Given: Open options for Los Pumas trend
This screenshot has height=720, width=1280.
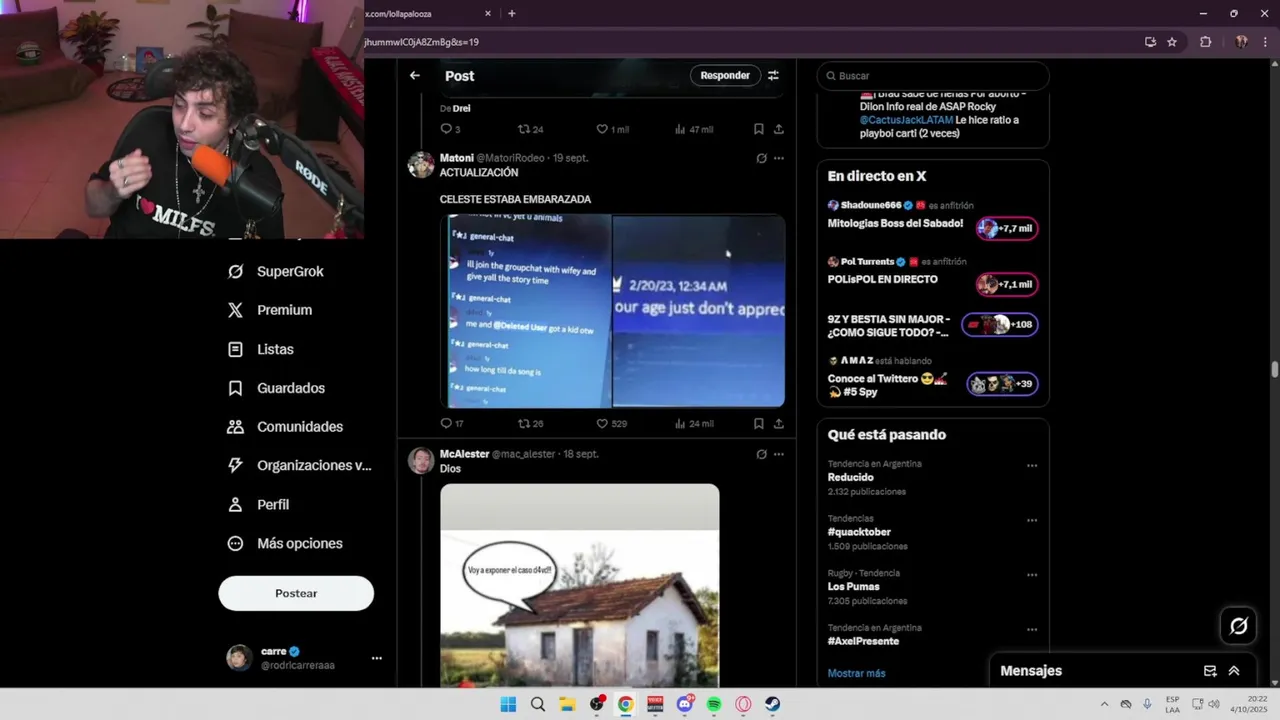Looking at the screenshot, I should point(1032,576).
